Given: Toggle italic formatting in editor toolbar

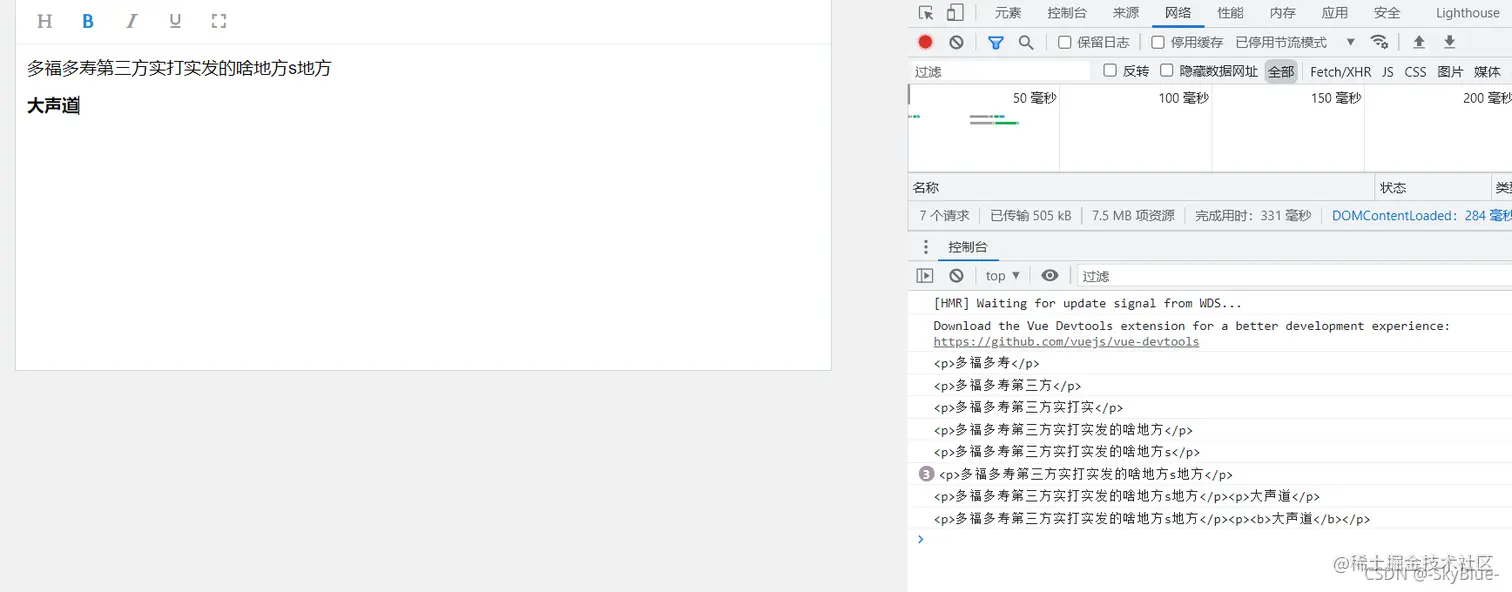Looking at the screenshot, I should [x=131, y=21].
